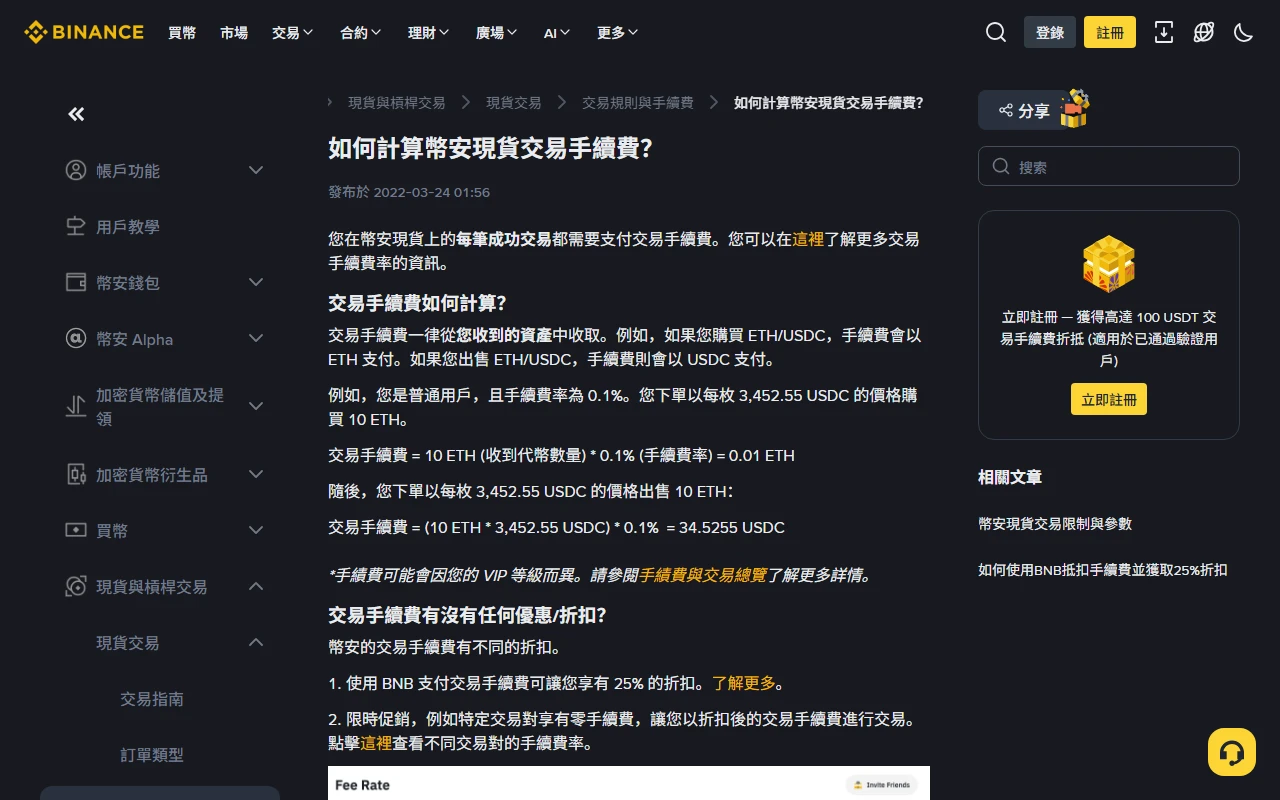Click the download app icon
This screenshot has height=800, width=1280.
point(1164,32)
